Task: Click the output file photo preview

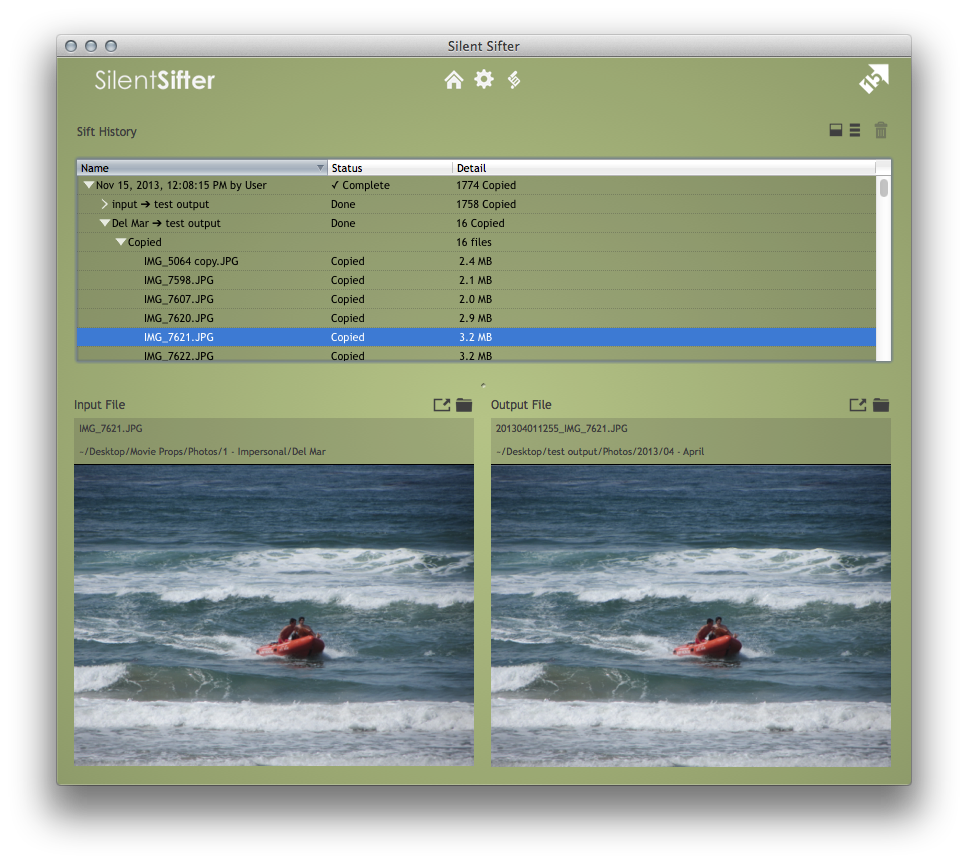Action: click(690, 615)
